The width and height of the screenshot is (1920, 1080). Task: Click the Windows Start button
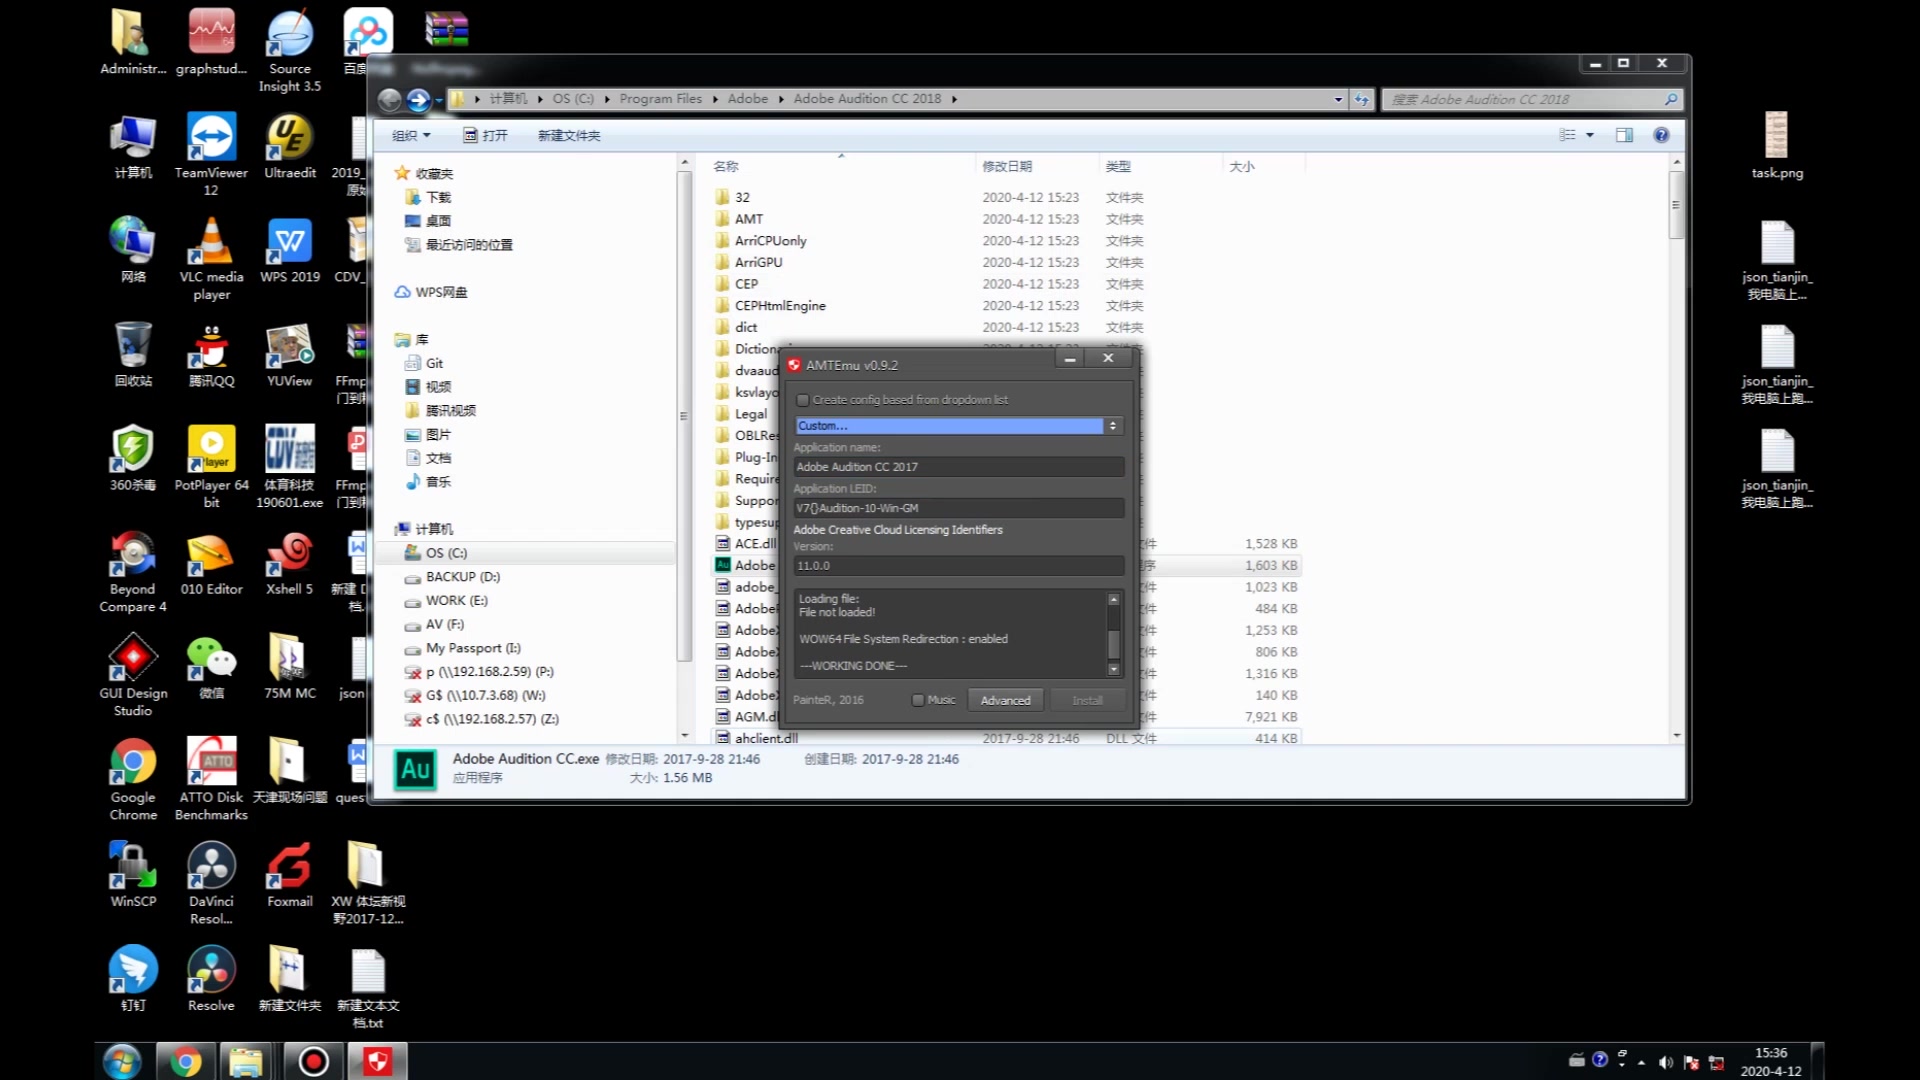tap(122, 1061)
